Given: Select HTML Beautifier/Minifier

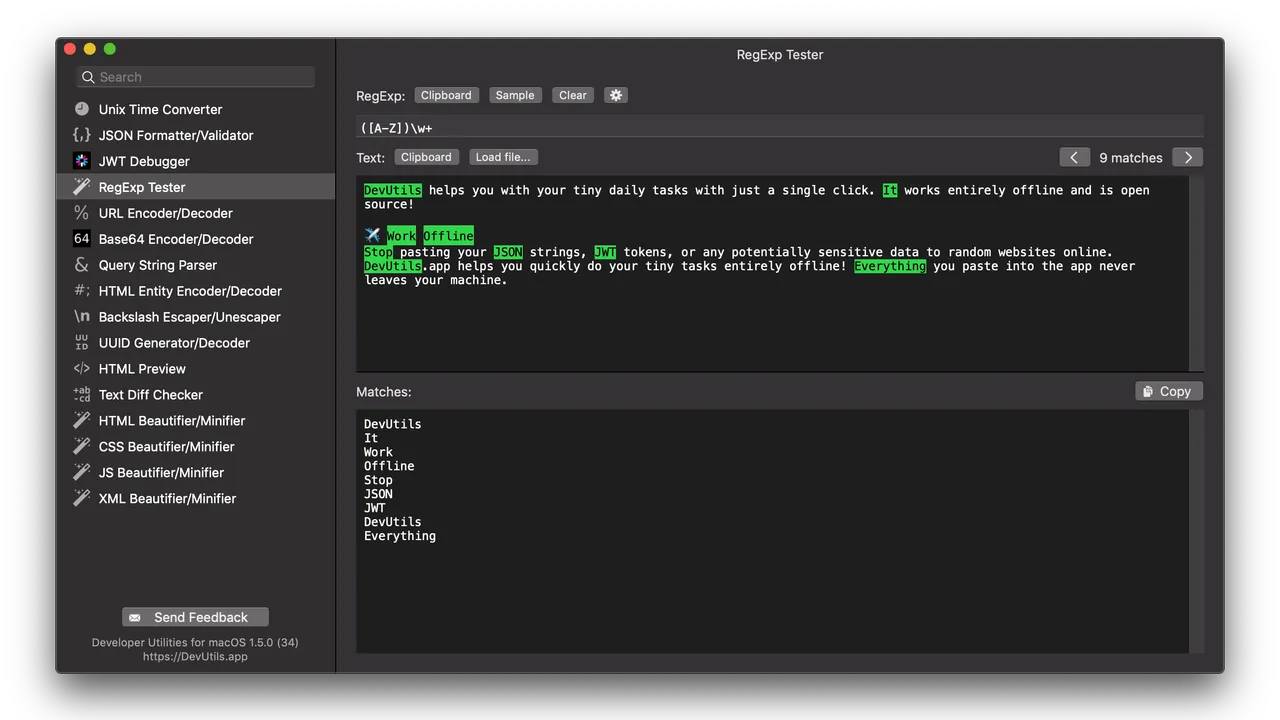Looking at the screenshot, I should click(x=195, y=421).
